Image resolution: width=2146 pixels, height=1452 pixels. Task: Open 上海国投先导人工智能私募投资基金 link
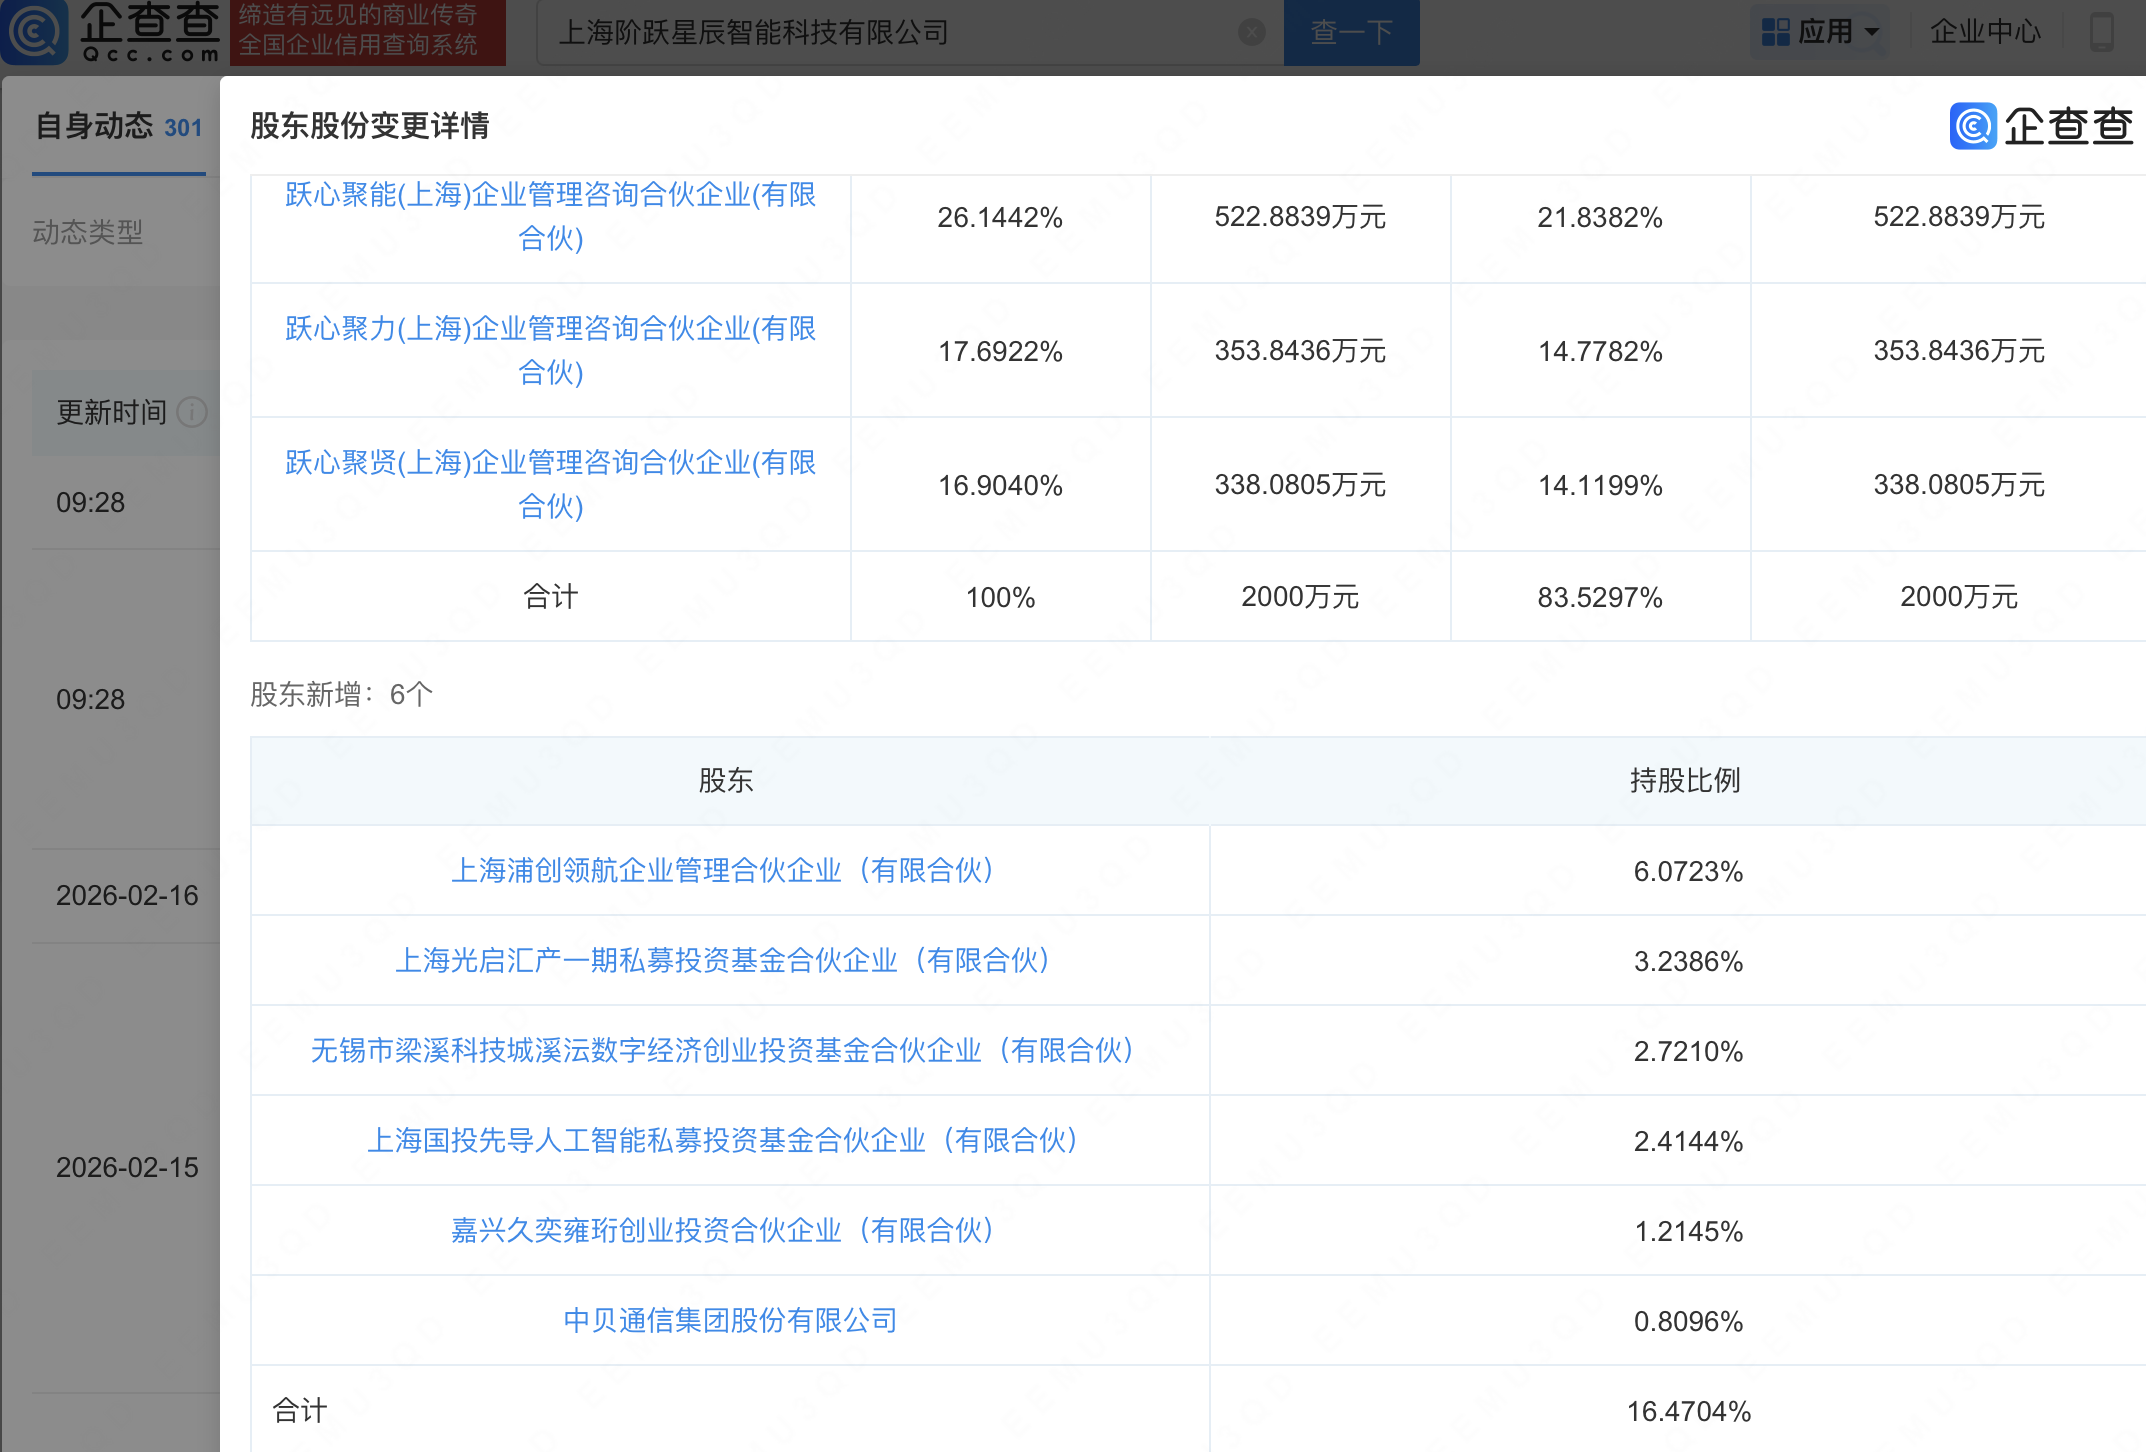pos(725,1141)
